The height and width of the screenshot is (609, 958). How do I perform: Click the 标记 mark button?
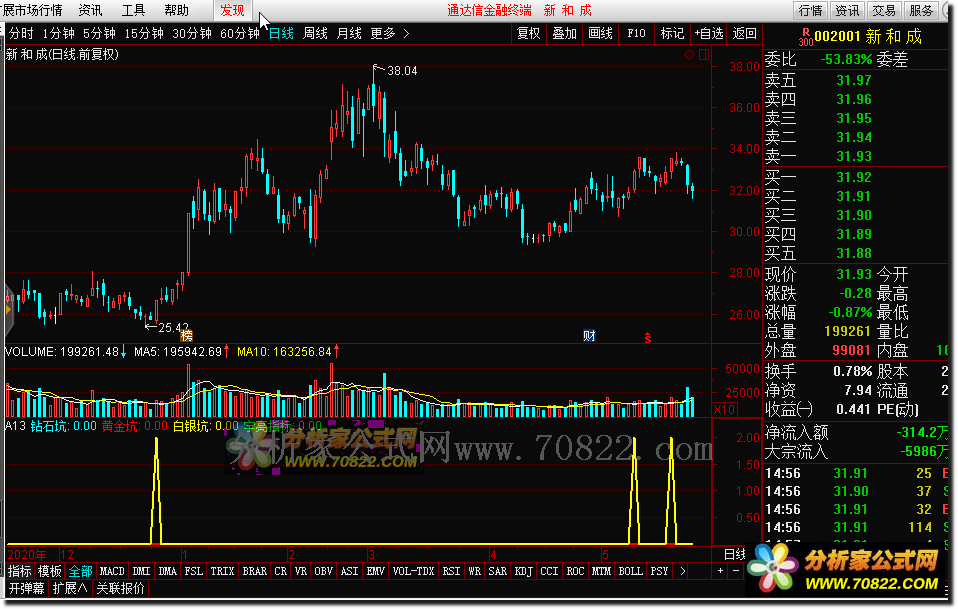(x=672, y=34)
